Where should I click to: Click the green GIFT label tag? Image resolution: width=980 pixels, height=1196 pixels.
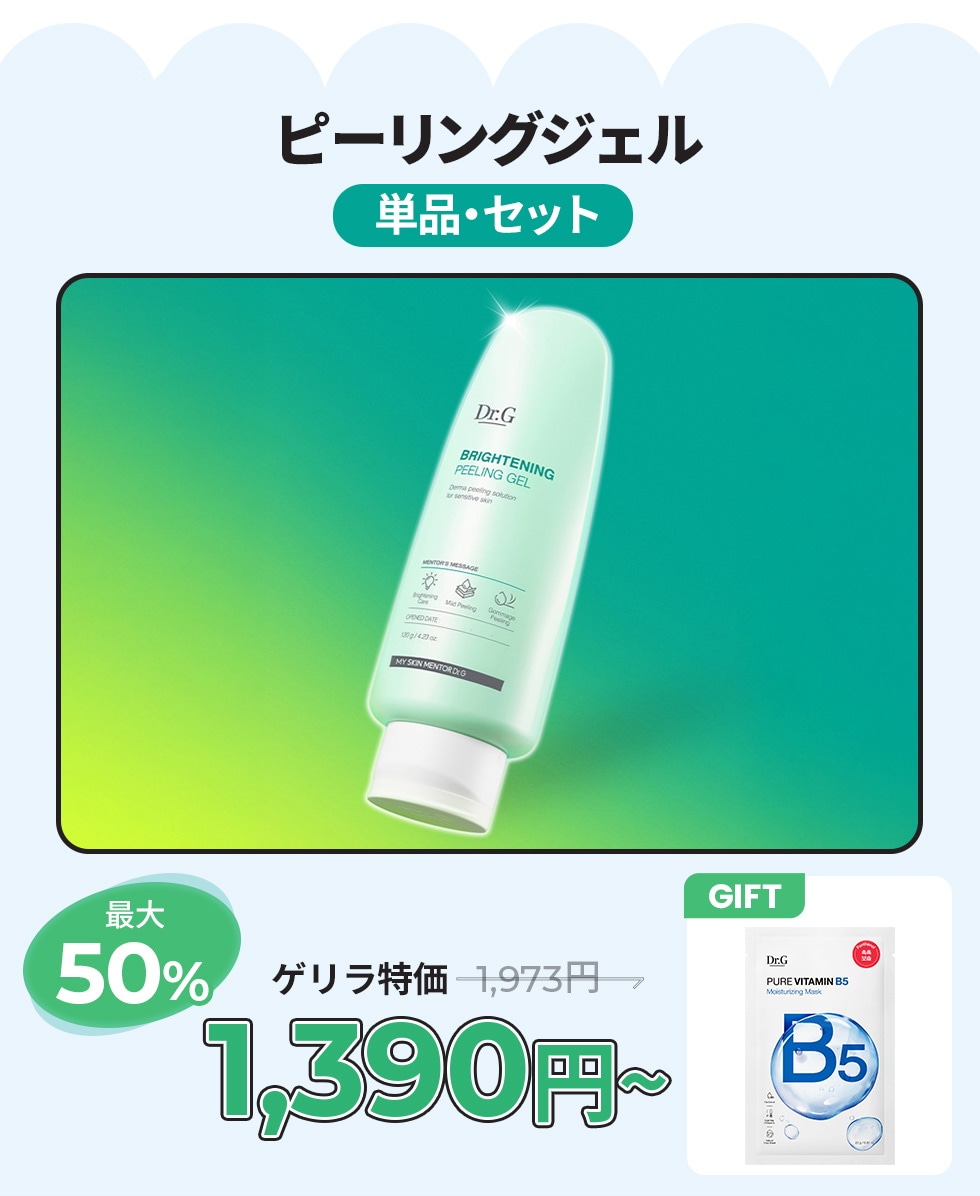(744, 895)
